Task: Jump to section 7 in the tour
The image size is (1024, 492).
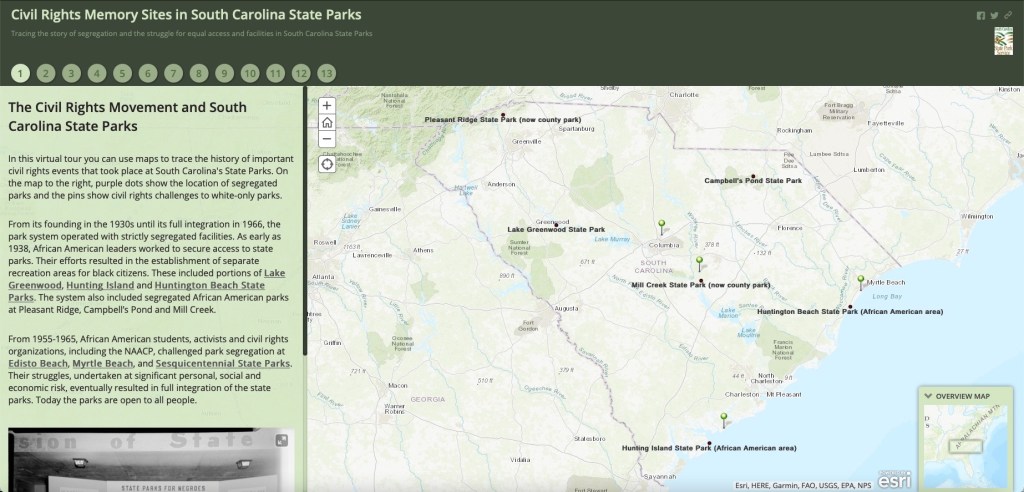Action: click(x=173, y=73)
